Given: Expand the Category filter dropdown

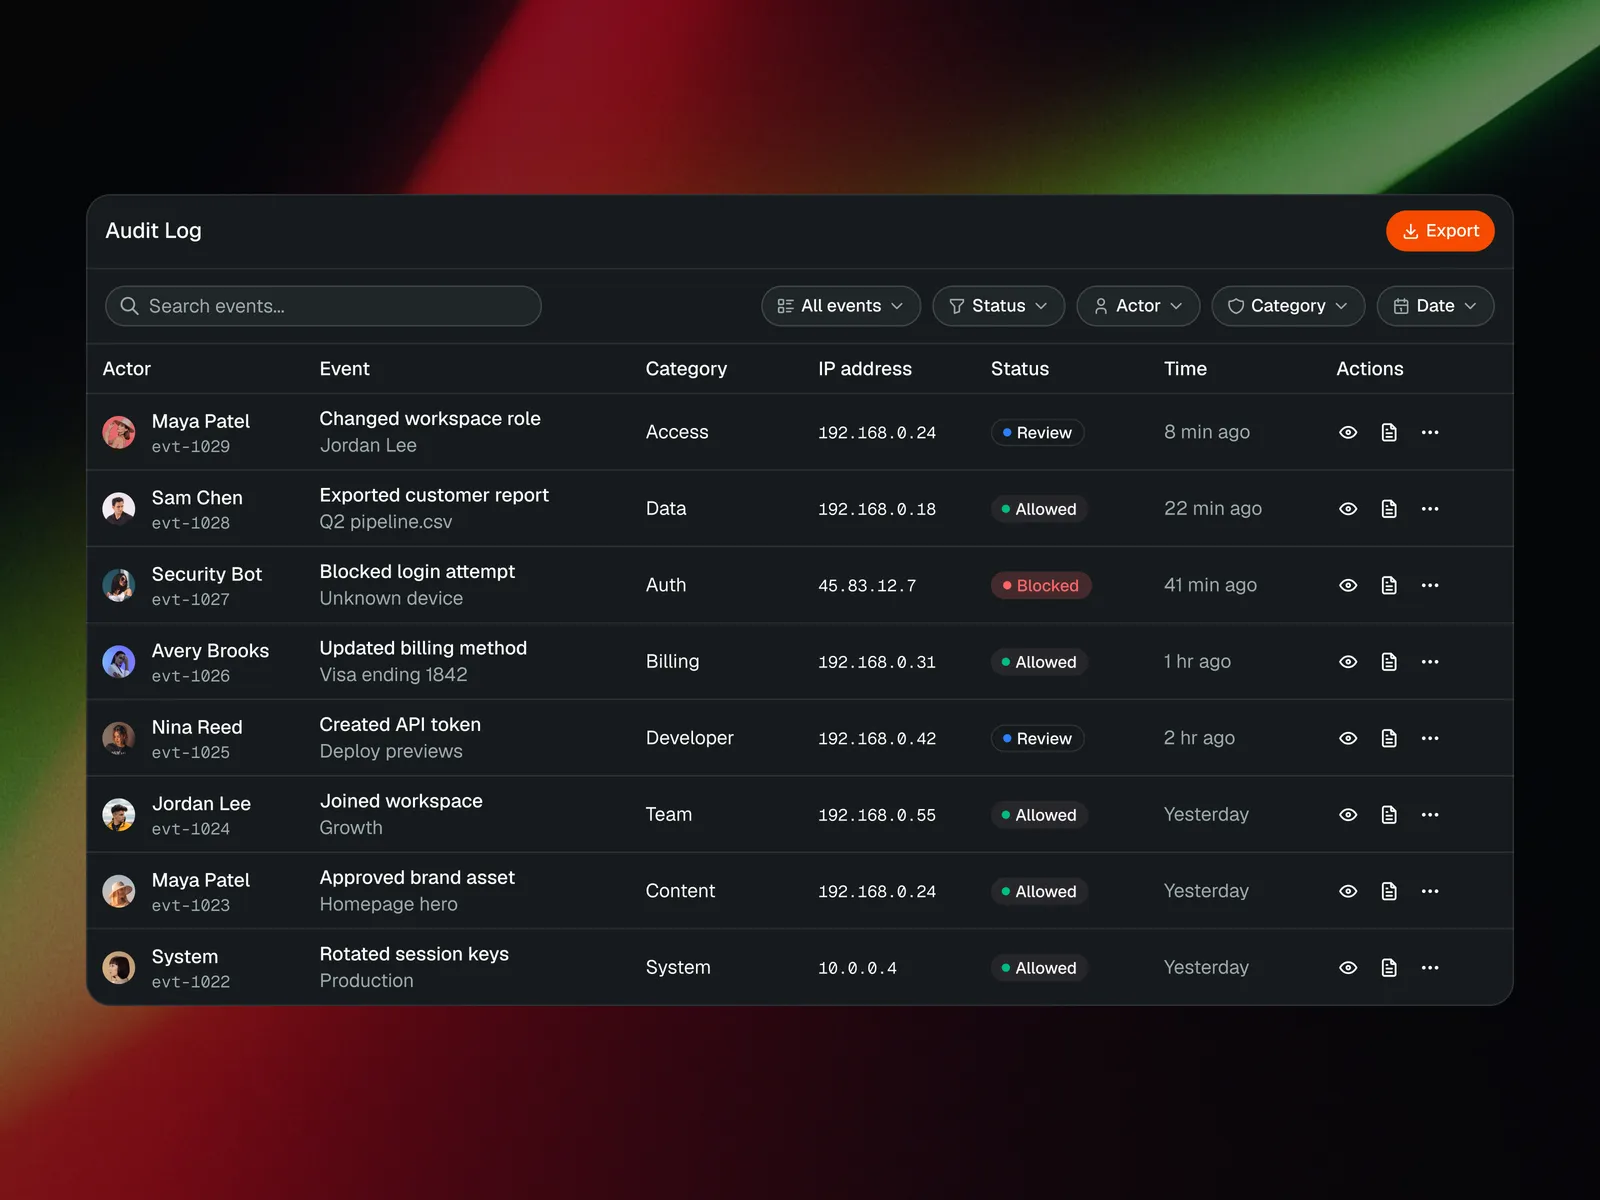Looking at the screenshot, I should (1287, 306).
